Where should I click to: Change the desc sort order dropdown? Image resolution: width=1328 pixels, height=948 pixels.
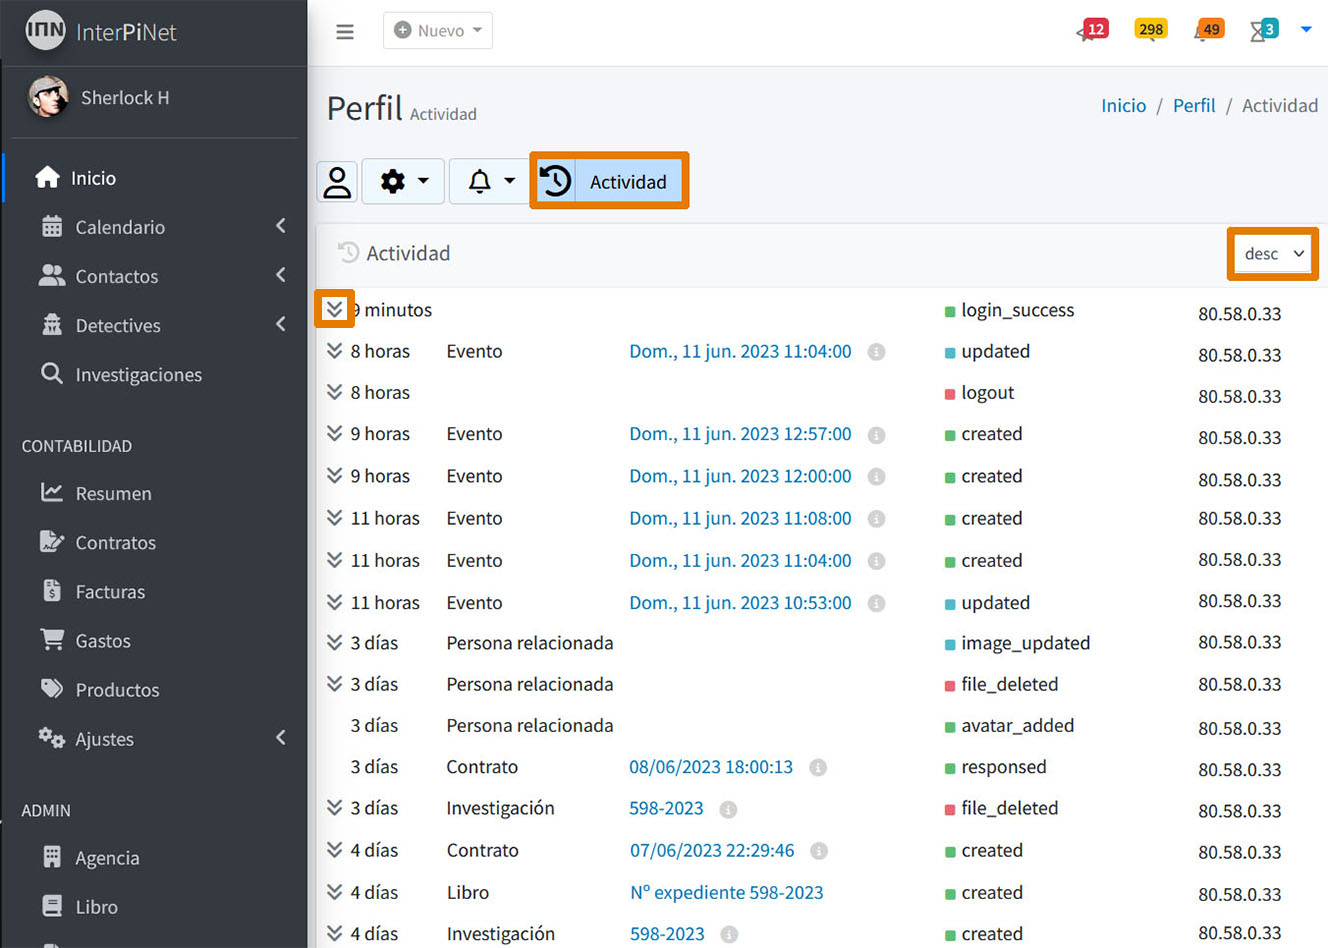1273,254
